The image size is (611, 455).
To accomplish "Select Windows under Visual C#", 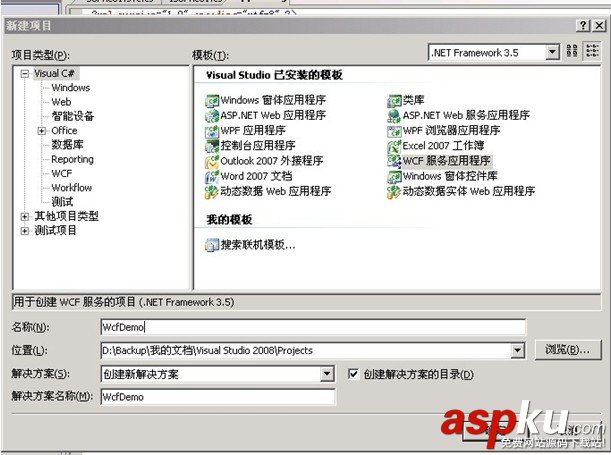I will pyautogui.click(x=71, y=88).
